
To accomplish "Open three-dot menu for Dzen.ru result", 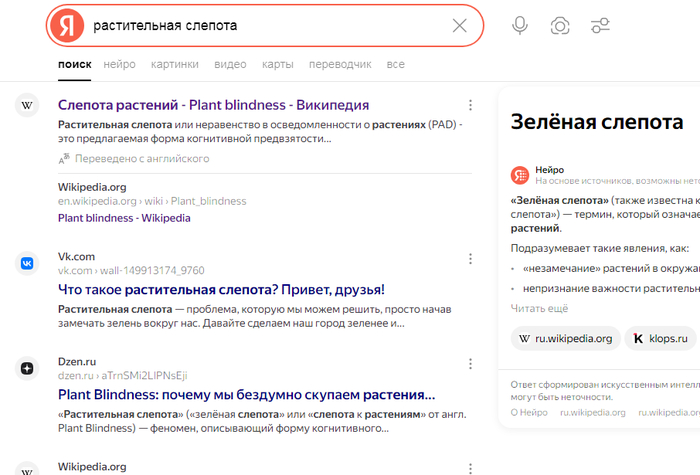I will (470, 364).
